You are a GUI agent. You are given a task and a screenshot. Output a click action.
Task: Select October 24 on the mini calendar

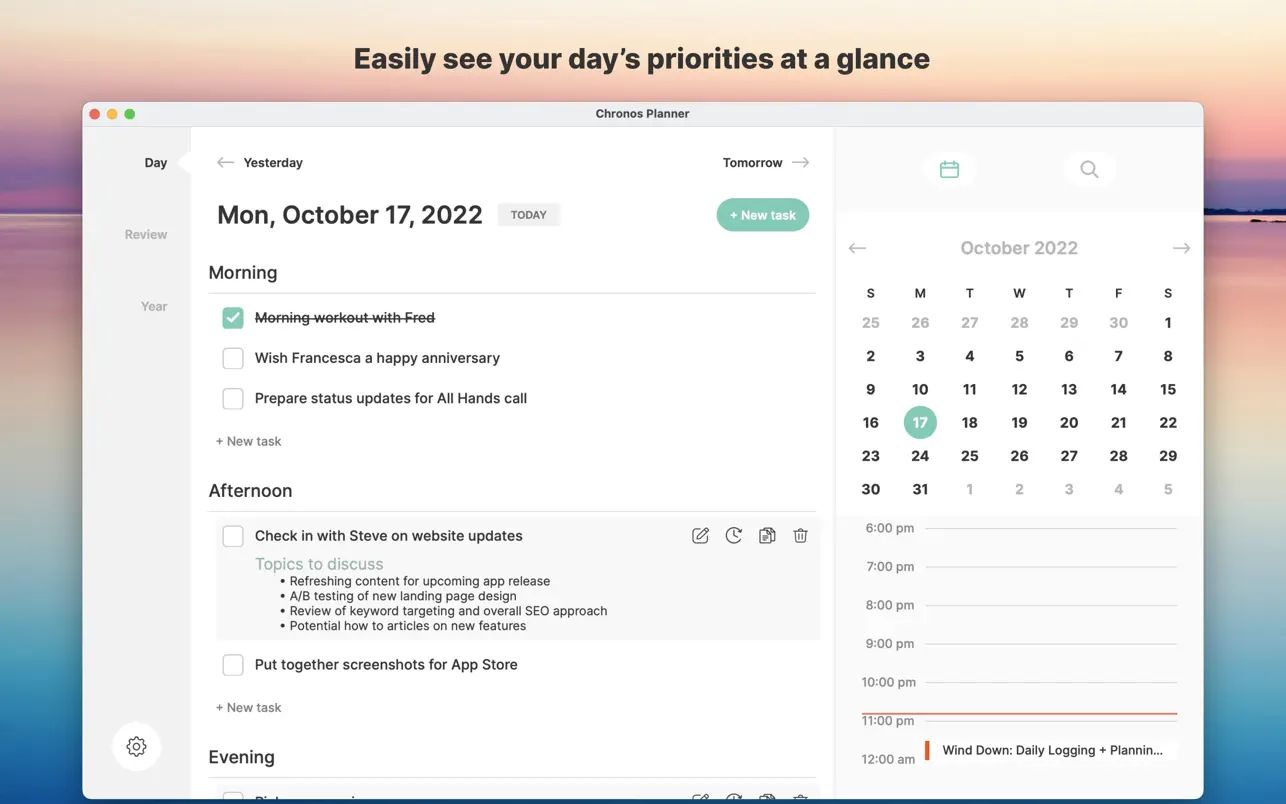coord(919,455)
